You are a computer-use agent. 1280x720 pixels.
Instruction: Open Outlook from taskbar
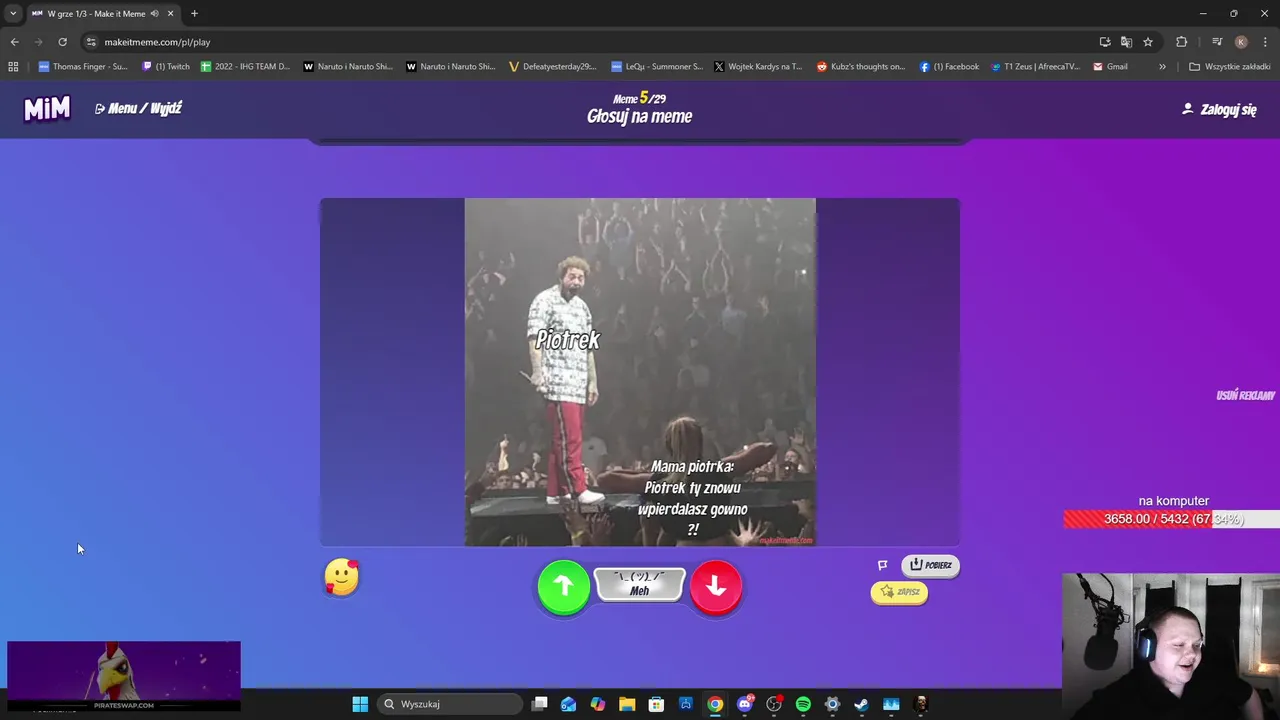coord(568,704)
